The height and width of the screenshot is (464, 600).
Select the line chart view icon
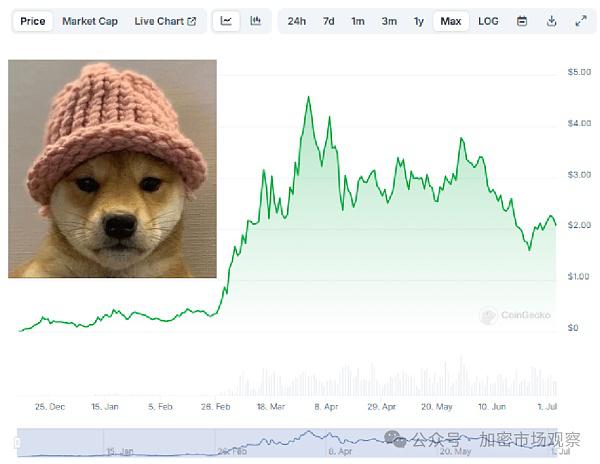click(226, 21)
